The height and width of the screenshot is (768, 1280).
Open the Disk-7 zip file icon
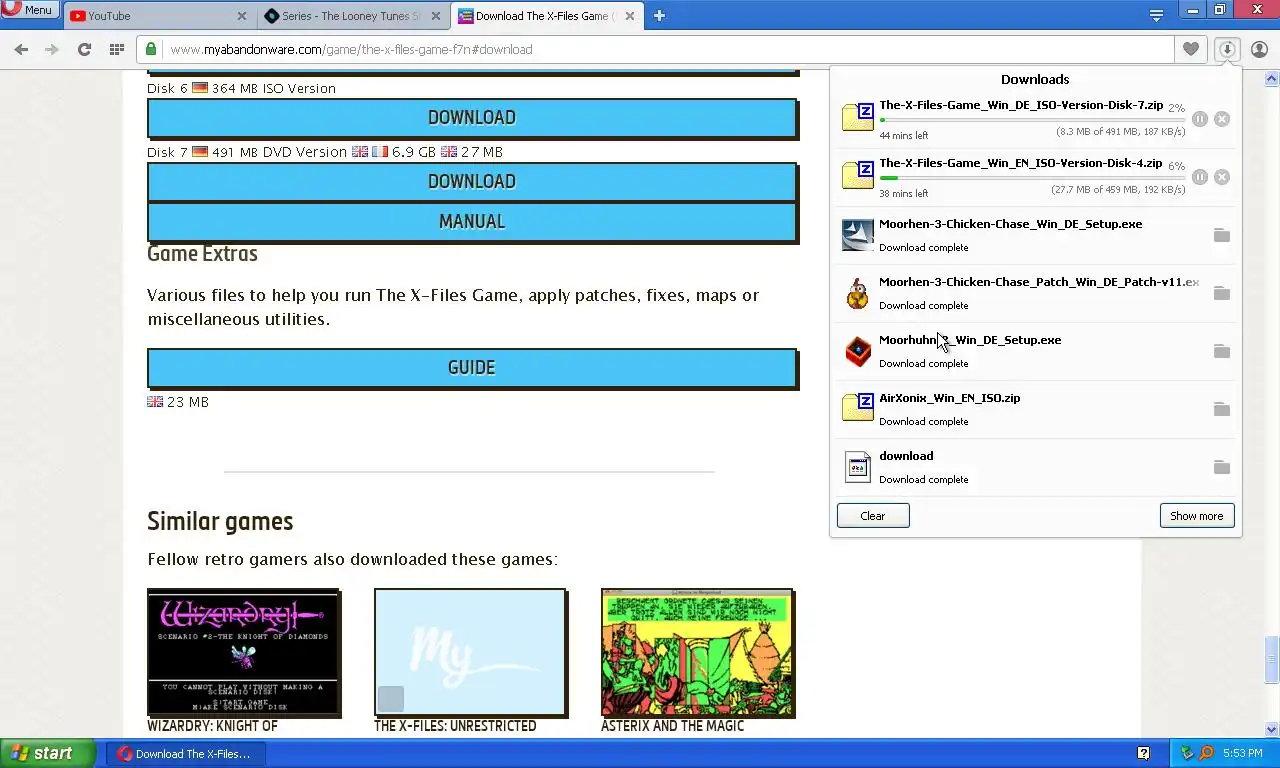pos(858,117)
